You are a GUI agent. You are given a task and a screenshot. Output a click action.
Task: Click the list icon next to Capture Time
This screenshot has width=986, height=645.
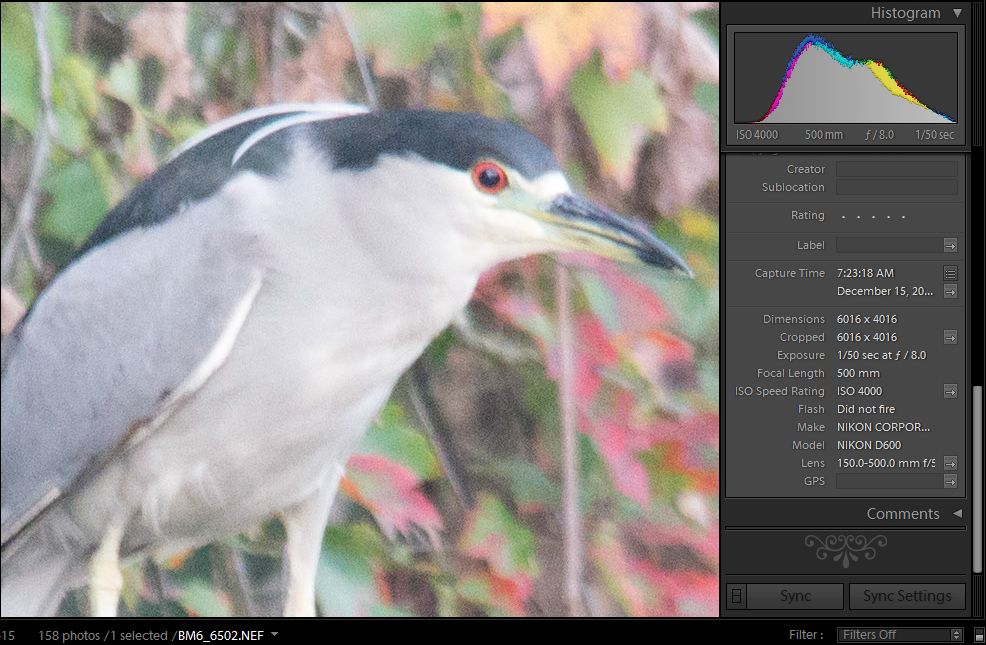coord(950,273)
